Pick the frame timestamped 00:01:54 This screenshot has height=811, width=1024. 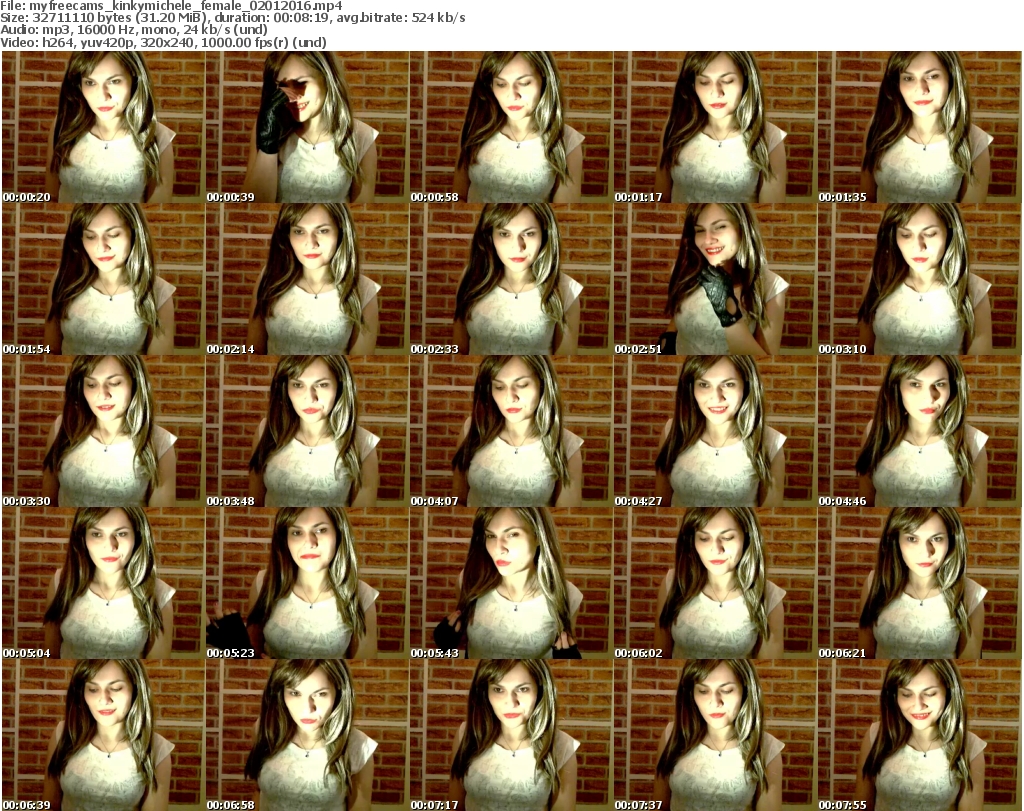tap(103, 279)
